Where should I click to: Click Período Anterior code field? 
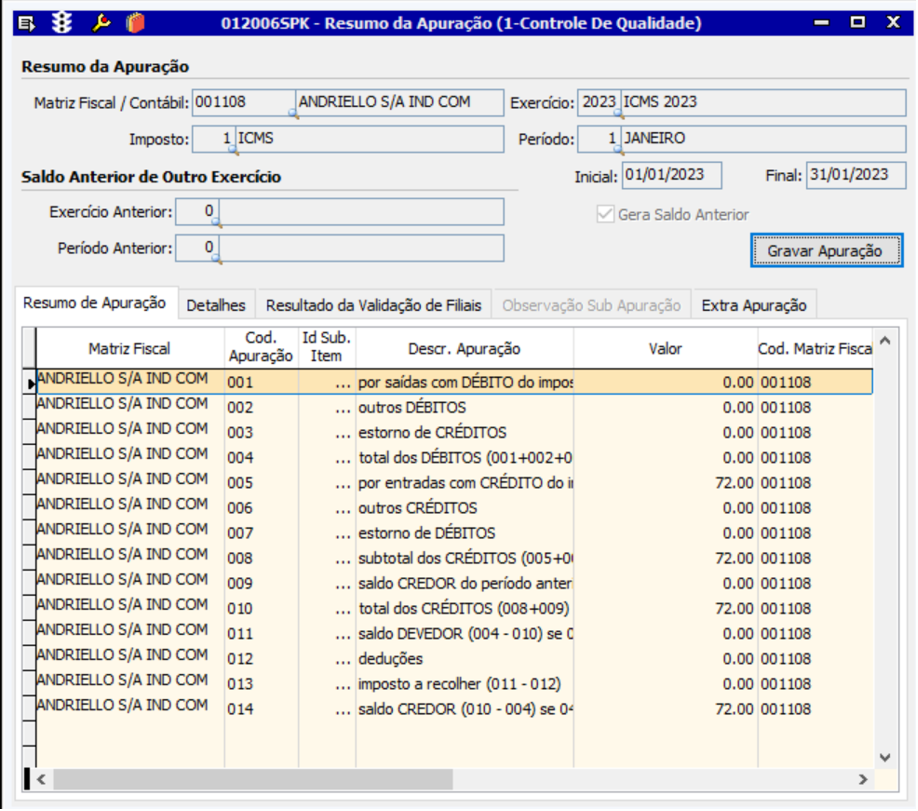click(197, 248)
